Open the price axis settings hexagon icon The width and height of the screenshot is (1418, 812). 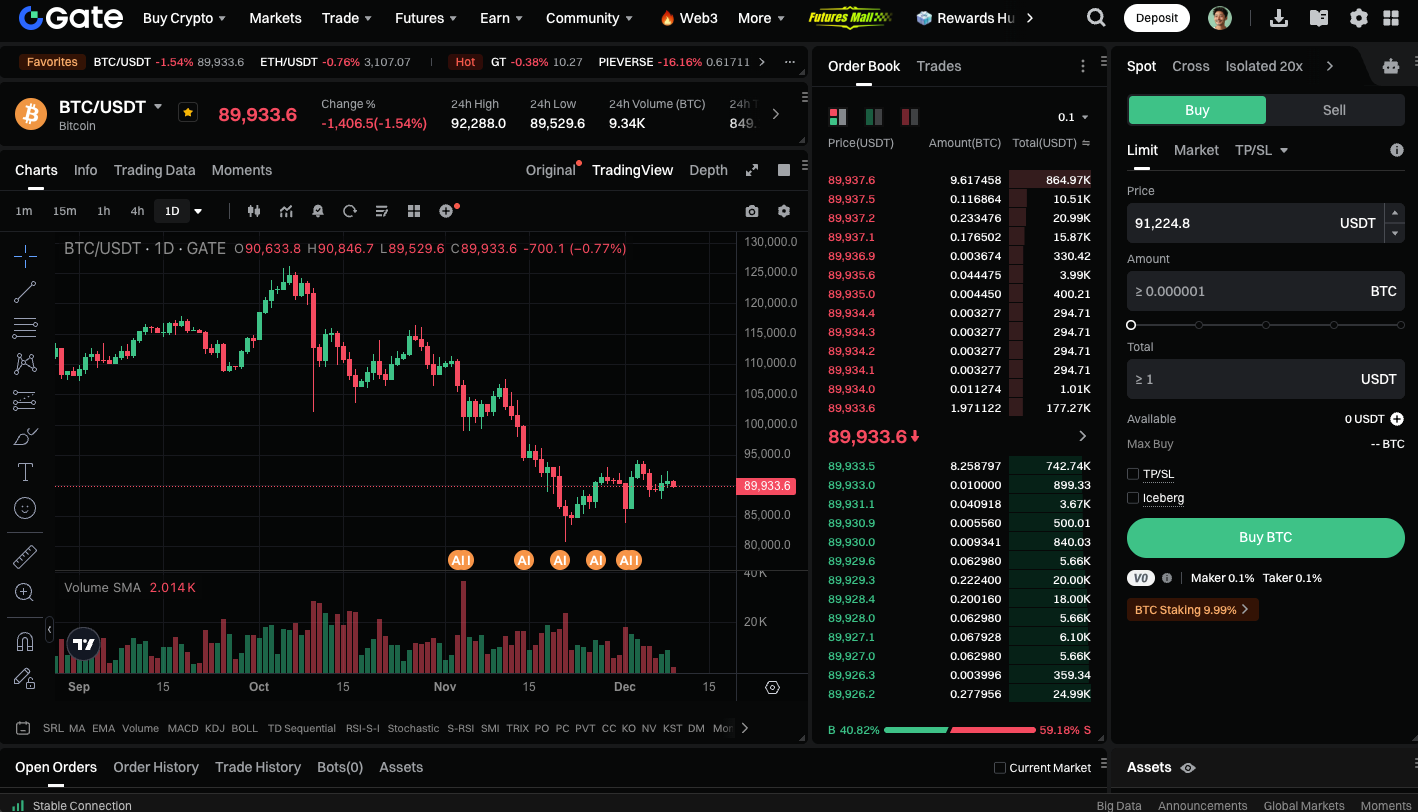[x=772, y=687]
